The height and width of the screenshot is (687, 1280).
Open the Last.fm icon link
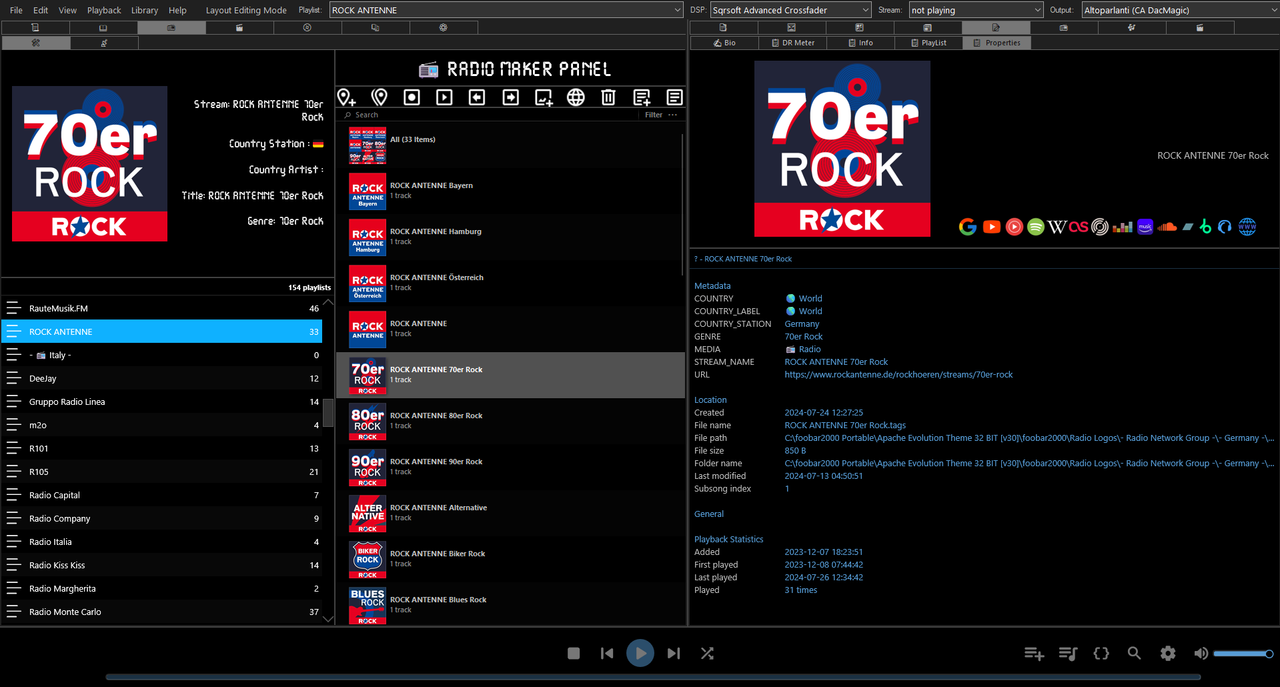coord(1078,227)
